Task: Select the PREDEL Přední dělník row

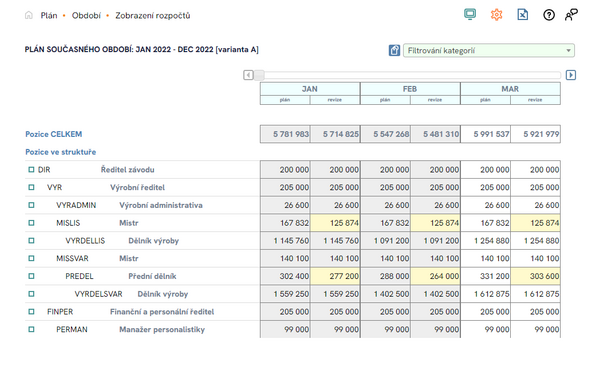Action: 293,276
